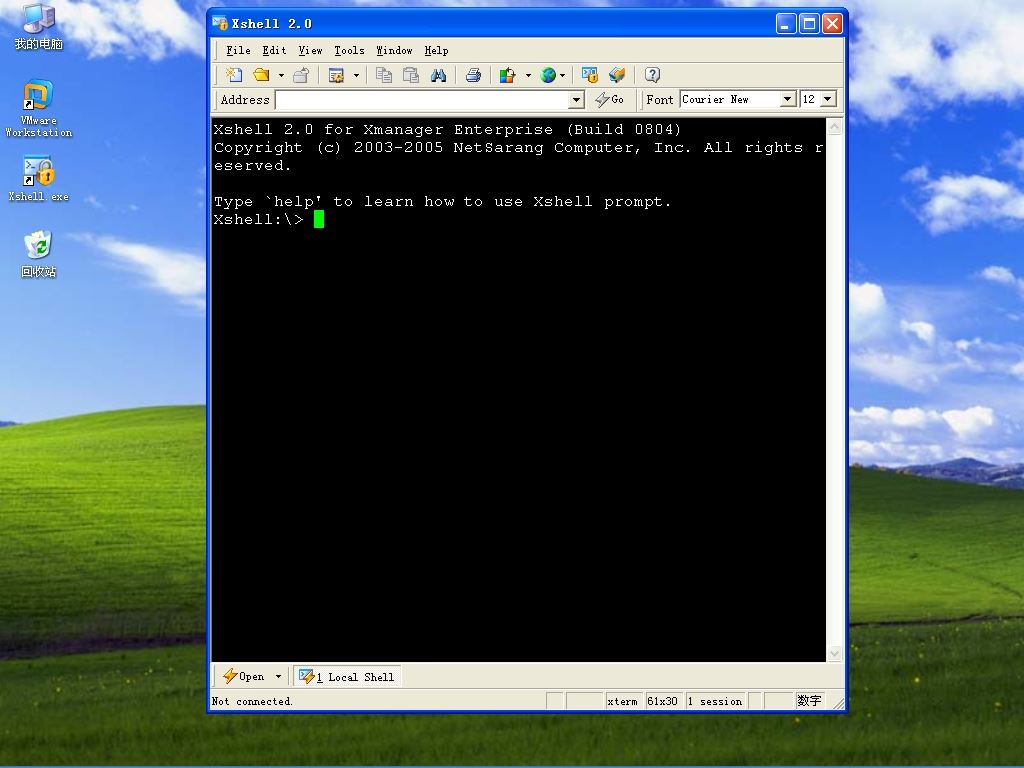Click the Go button
Viewport: 1024px width, 768px height.
pyautogui.click(x=609, y=99)
